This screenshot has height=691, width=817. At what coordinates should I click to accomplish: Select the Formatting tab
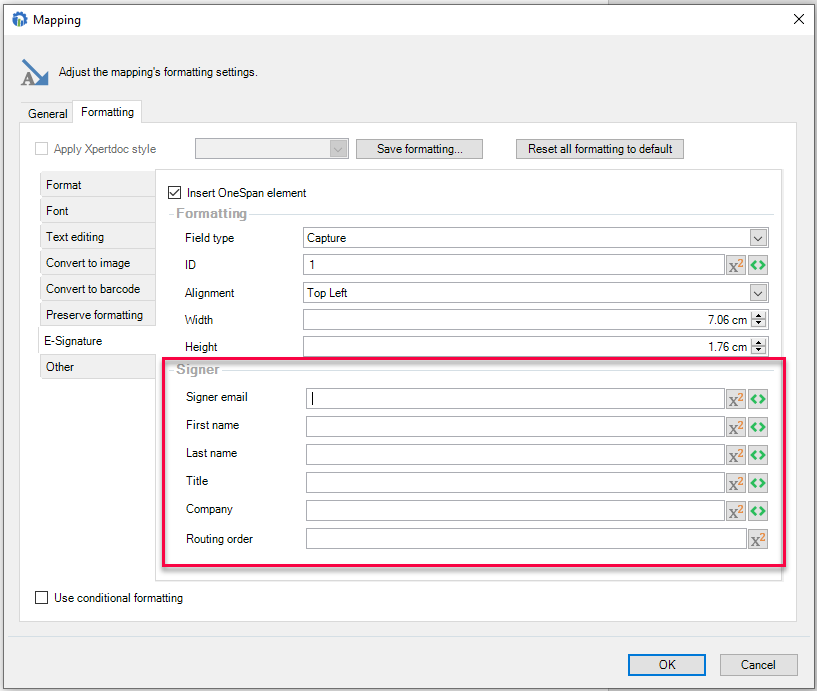tap(107, 112)
